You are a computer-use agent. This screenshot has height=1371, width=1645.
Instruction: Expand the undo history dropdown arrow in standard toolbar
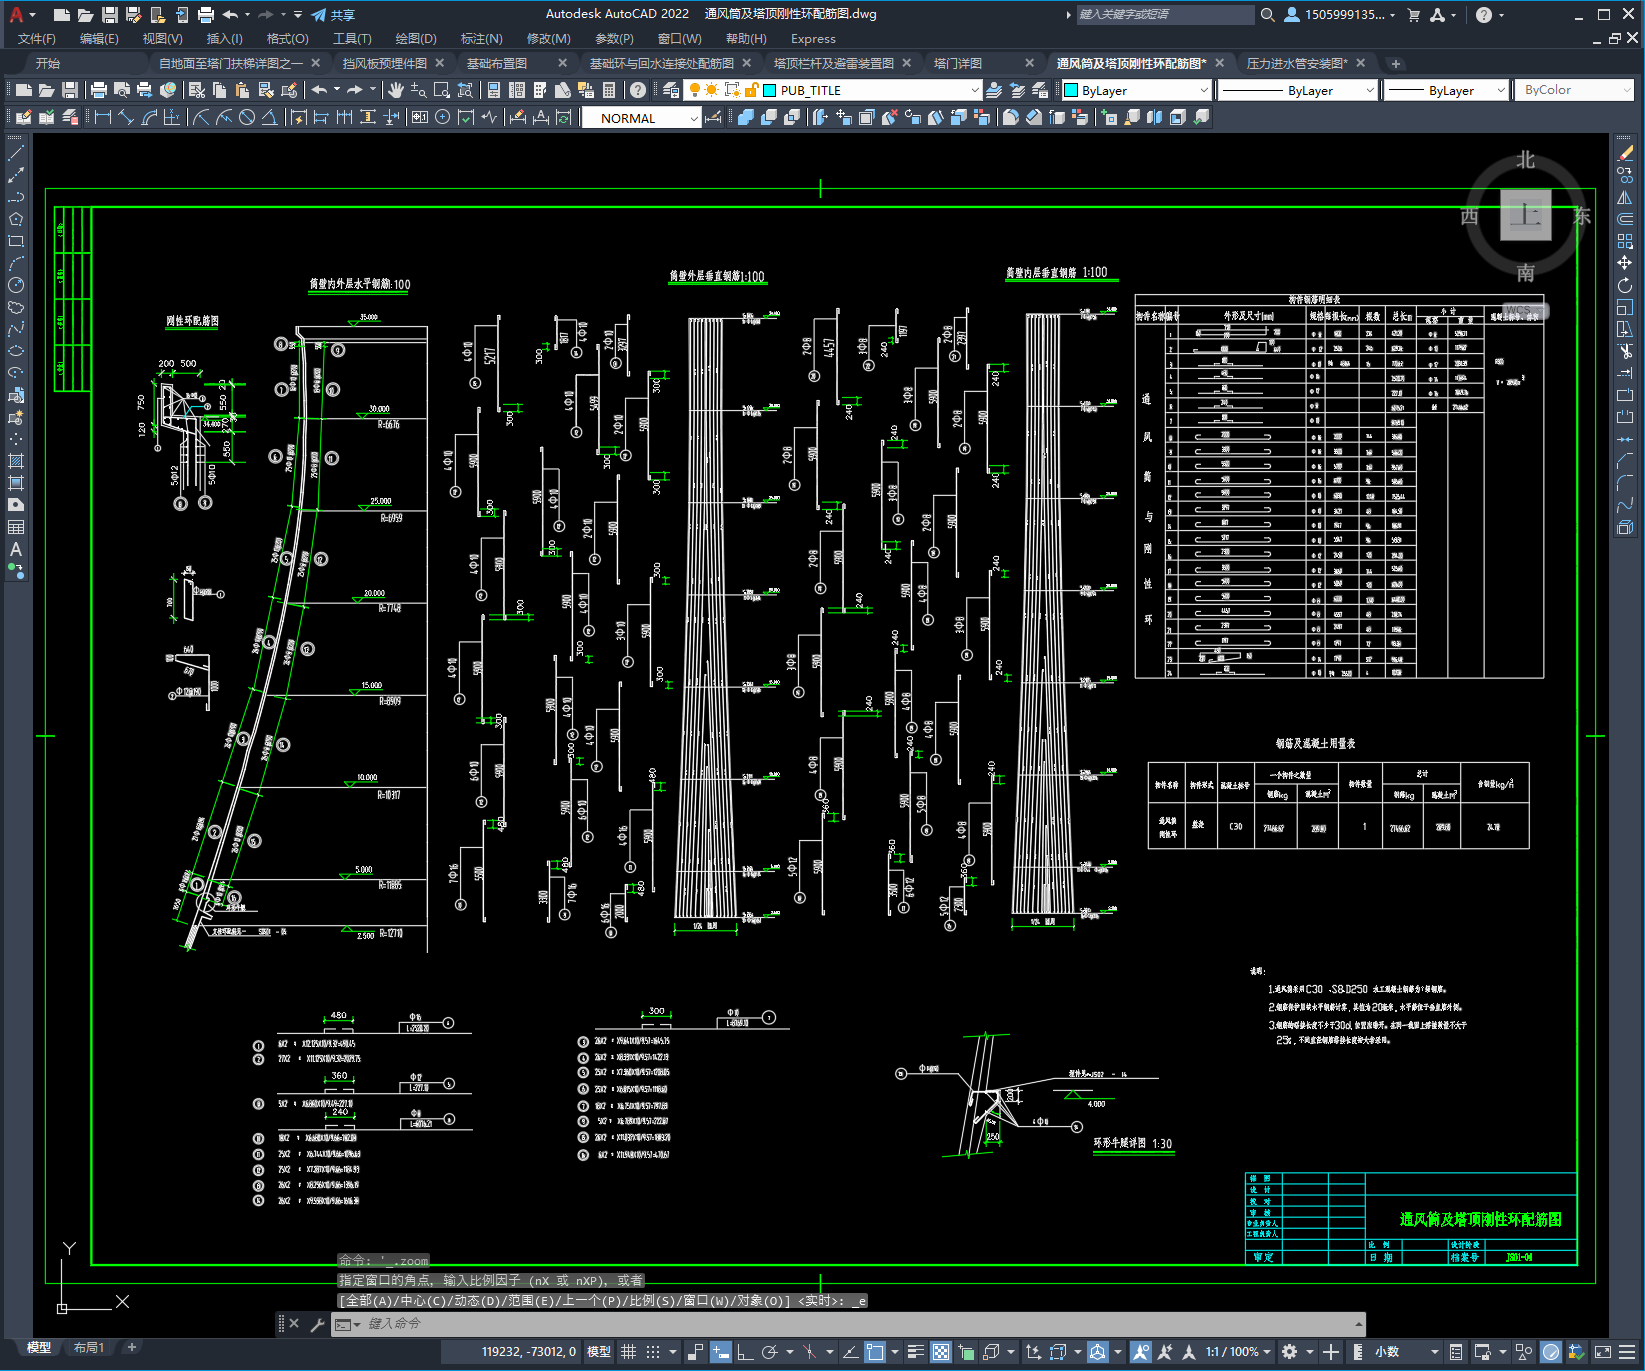[337, 90]
